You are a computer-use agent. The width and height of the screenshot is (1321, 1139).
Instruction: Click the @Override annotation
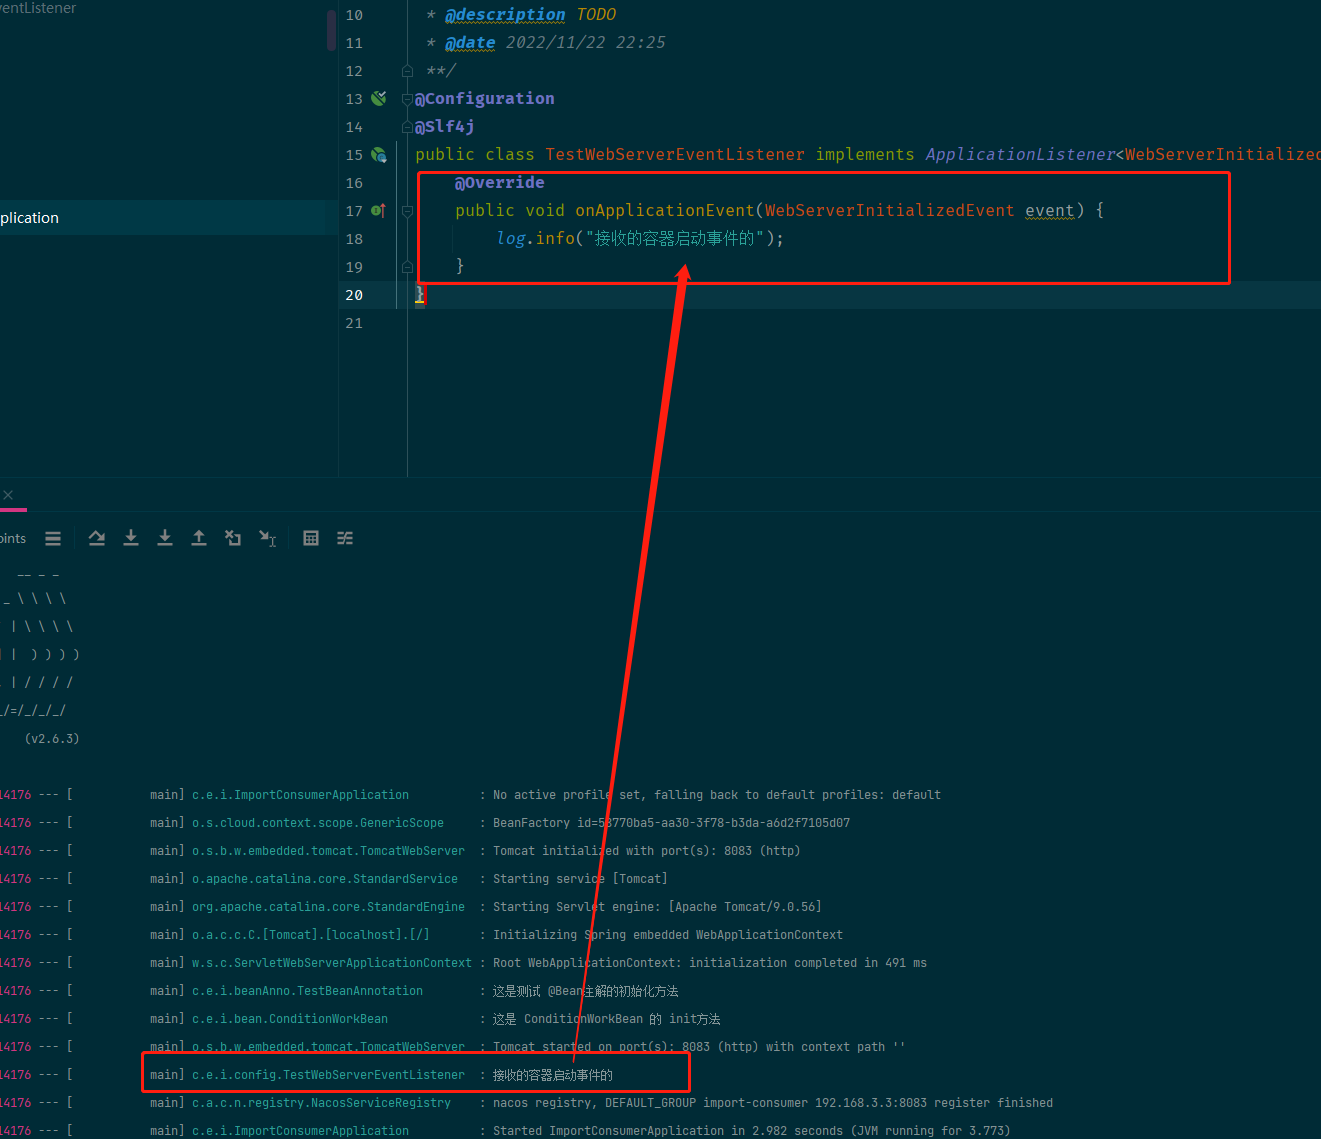pos(500,182)
